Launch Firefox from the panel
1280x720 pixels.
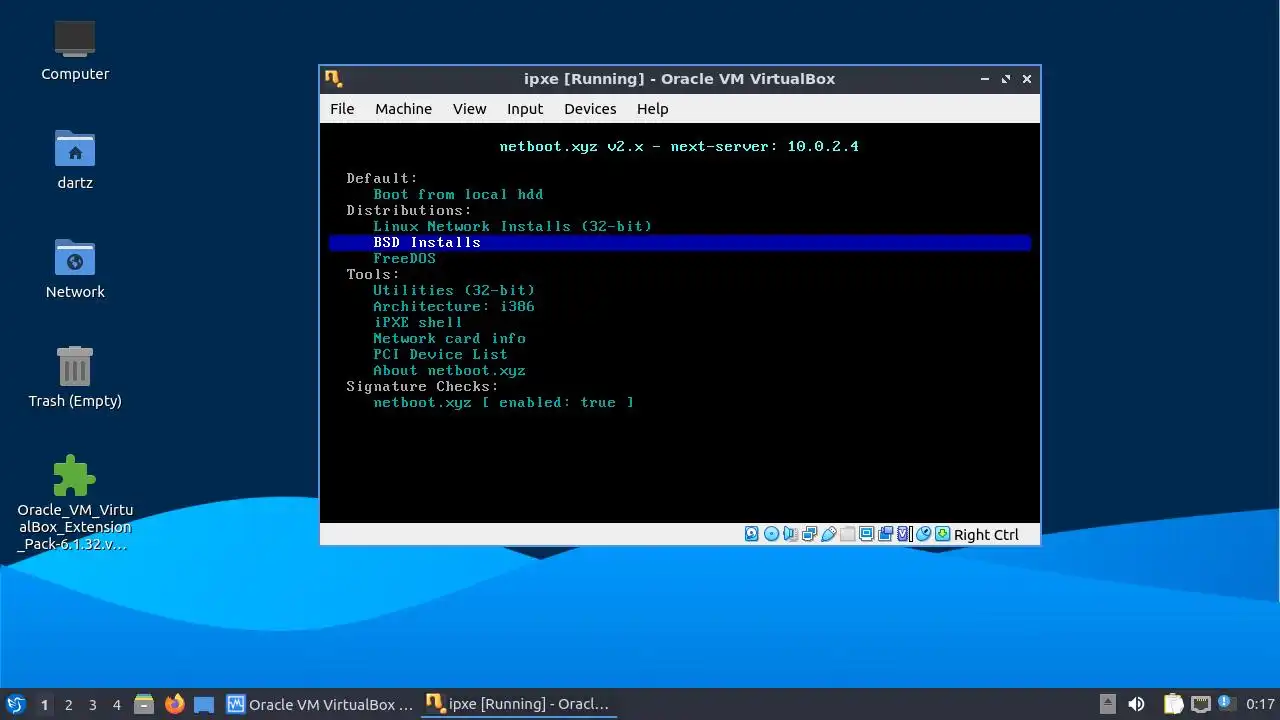175,704
